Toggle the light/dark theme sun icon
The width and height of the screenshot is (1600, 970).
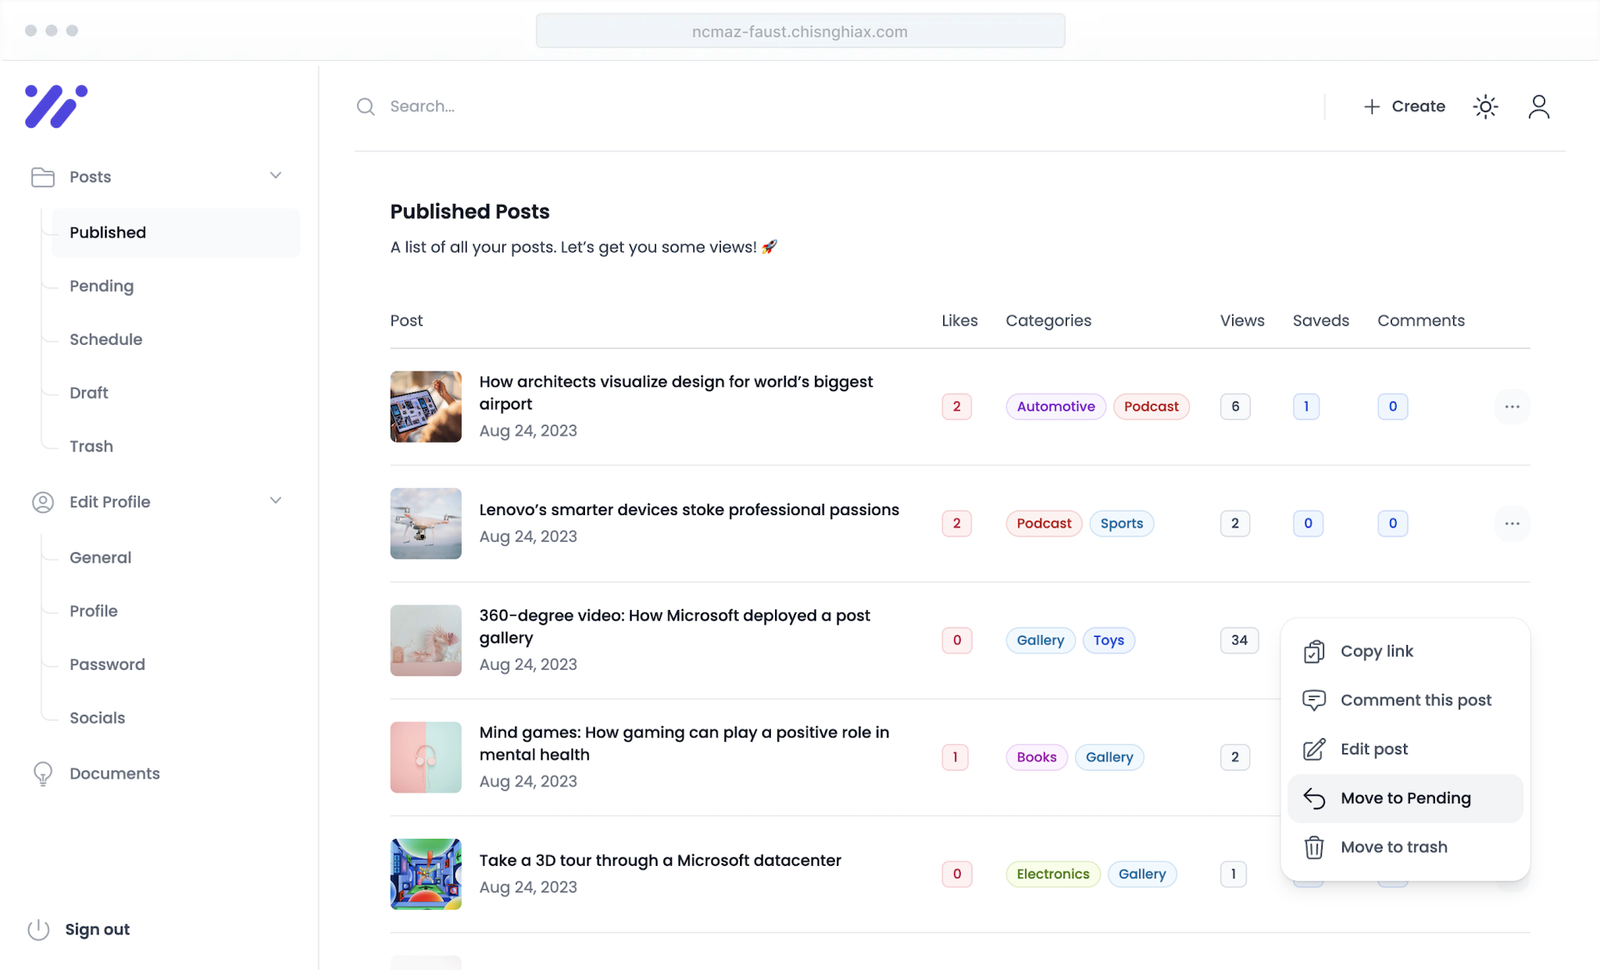point(1485,106)
